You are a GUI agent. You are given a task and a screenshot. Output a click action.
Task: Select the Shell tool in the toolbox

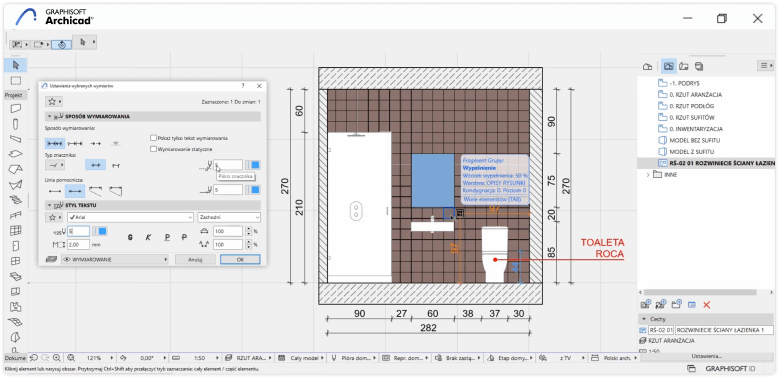point(15,185)
